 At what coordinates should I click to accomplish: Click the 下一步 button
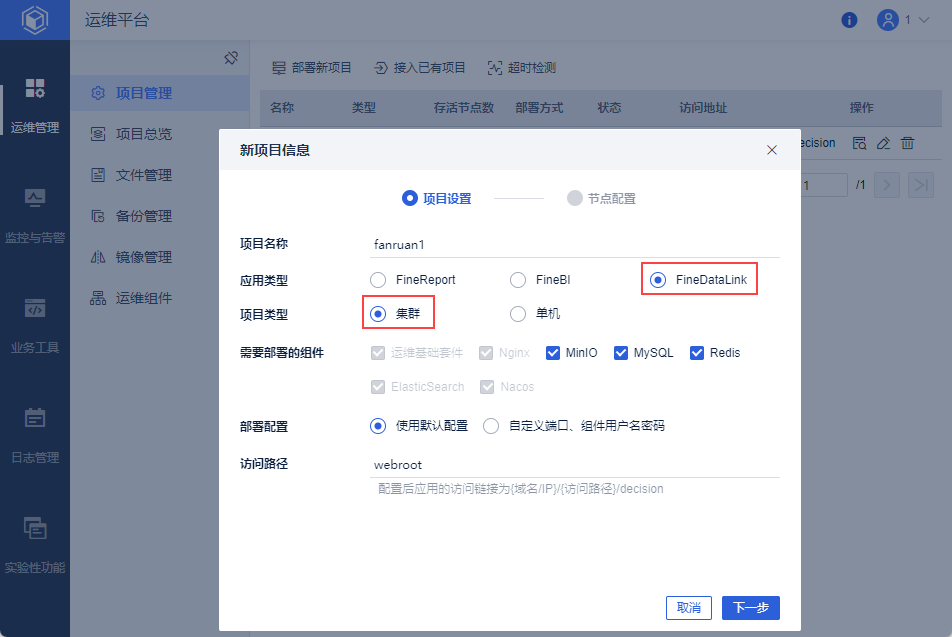point(750,608)
